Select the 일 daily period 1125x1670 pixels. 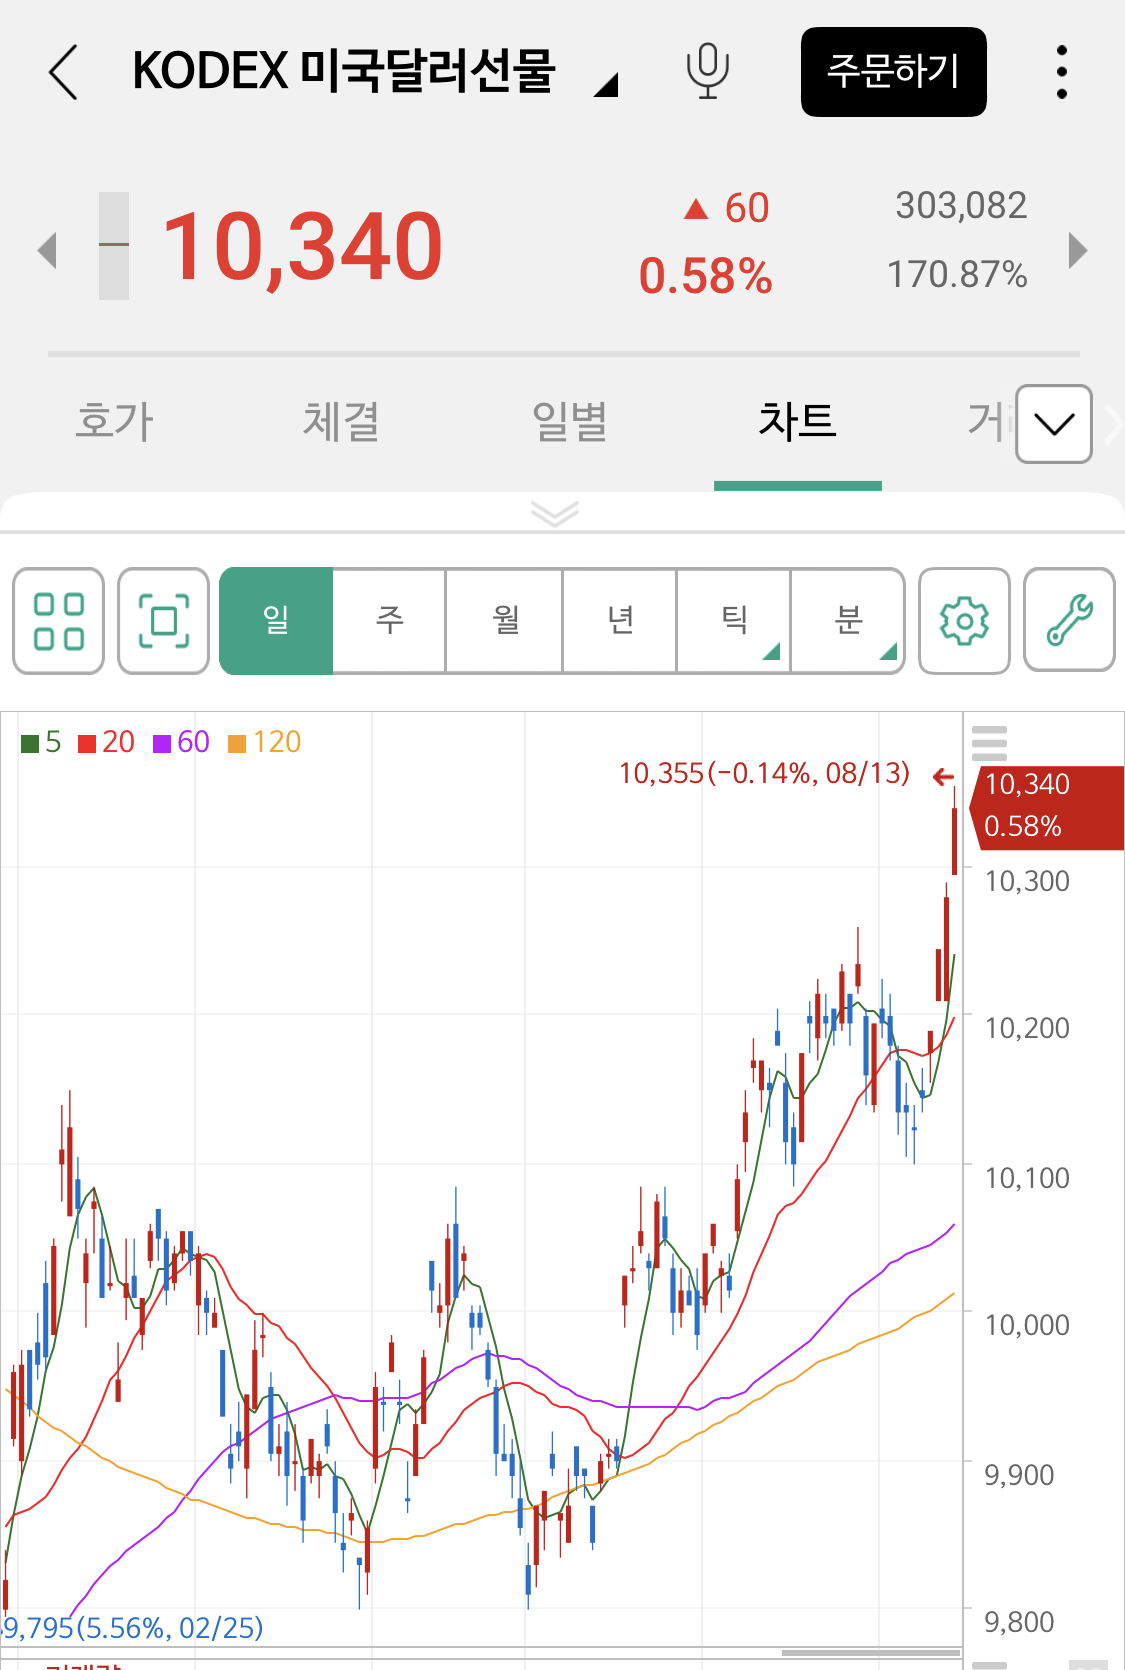pyautogui.click(x=276, y=621)
